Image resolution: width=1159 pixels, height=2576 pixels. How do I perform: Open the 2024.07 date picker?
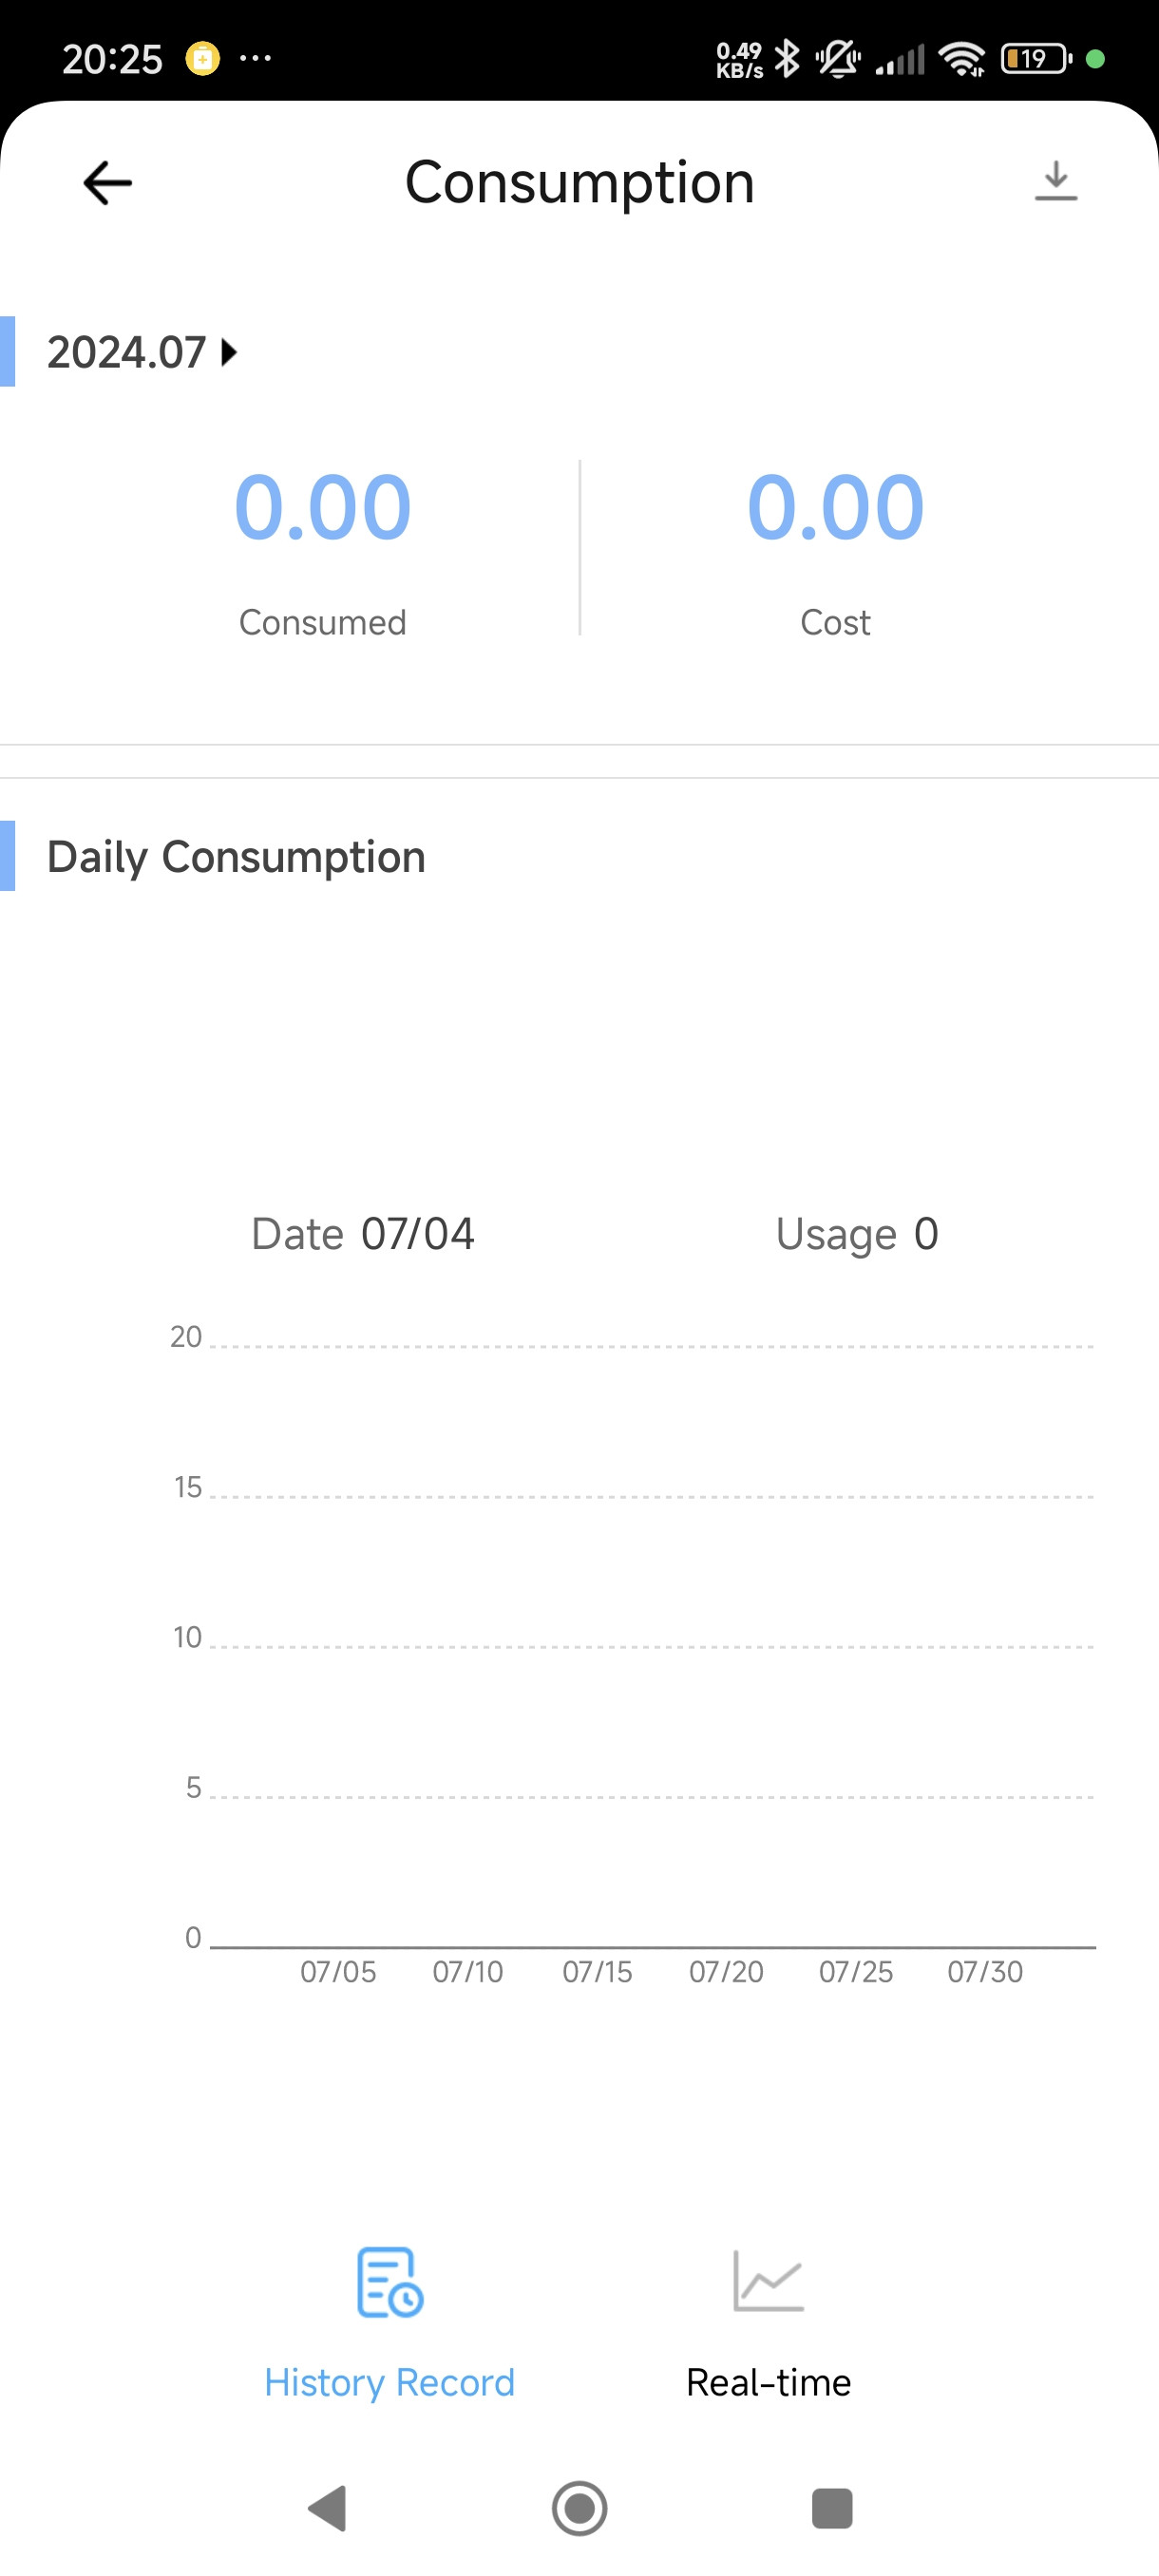127,352
